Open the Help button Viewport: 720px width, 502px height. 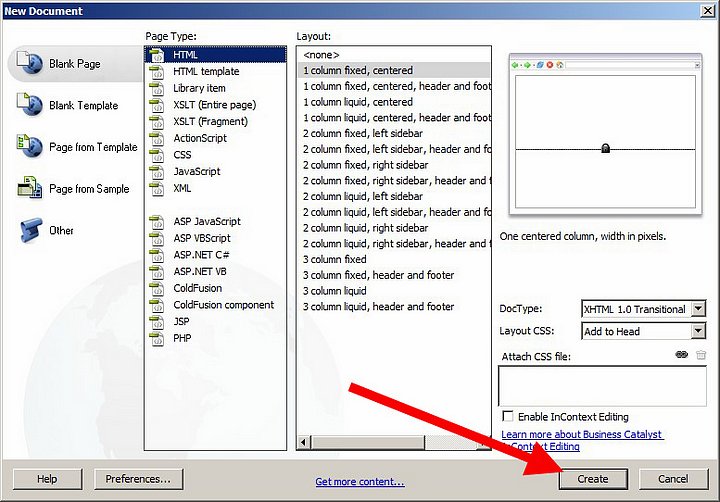pyautogui.click(x=47, y=479)
